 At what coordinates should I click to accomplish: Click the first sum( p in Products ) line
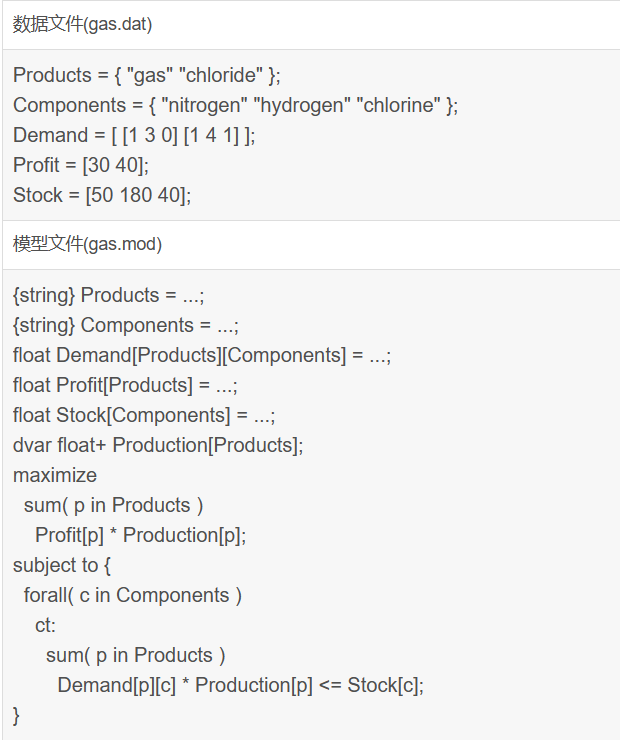(x=114, y=506)
